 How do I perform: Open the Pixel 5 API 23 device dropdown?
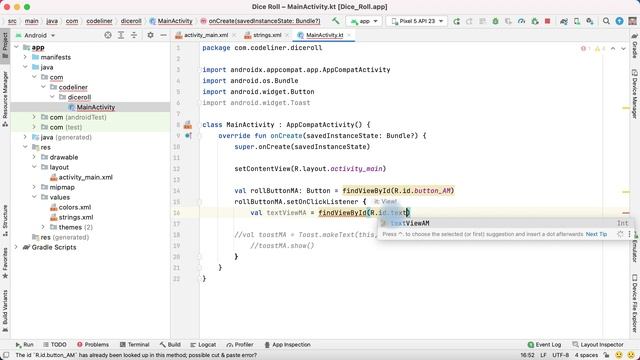(417, 21)
